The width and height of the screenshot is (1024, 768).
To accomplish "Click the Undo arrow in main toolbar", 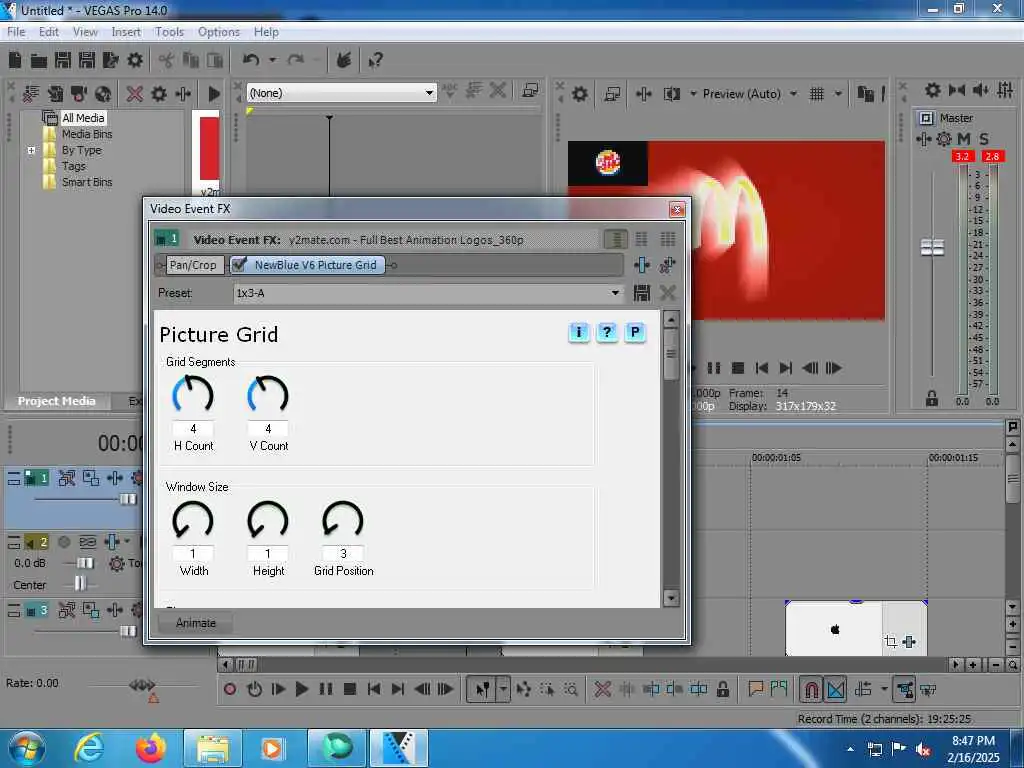I will point(251,60).
